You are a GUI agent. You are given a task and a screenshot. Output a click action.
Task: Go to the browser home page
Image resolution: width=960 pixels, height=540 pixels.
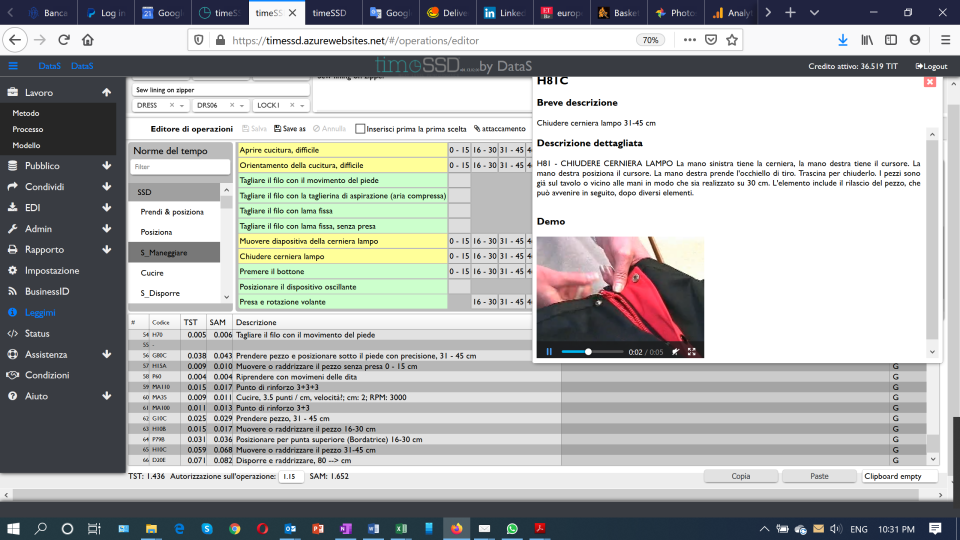[x=88, y=40]
